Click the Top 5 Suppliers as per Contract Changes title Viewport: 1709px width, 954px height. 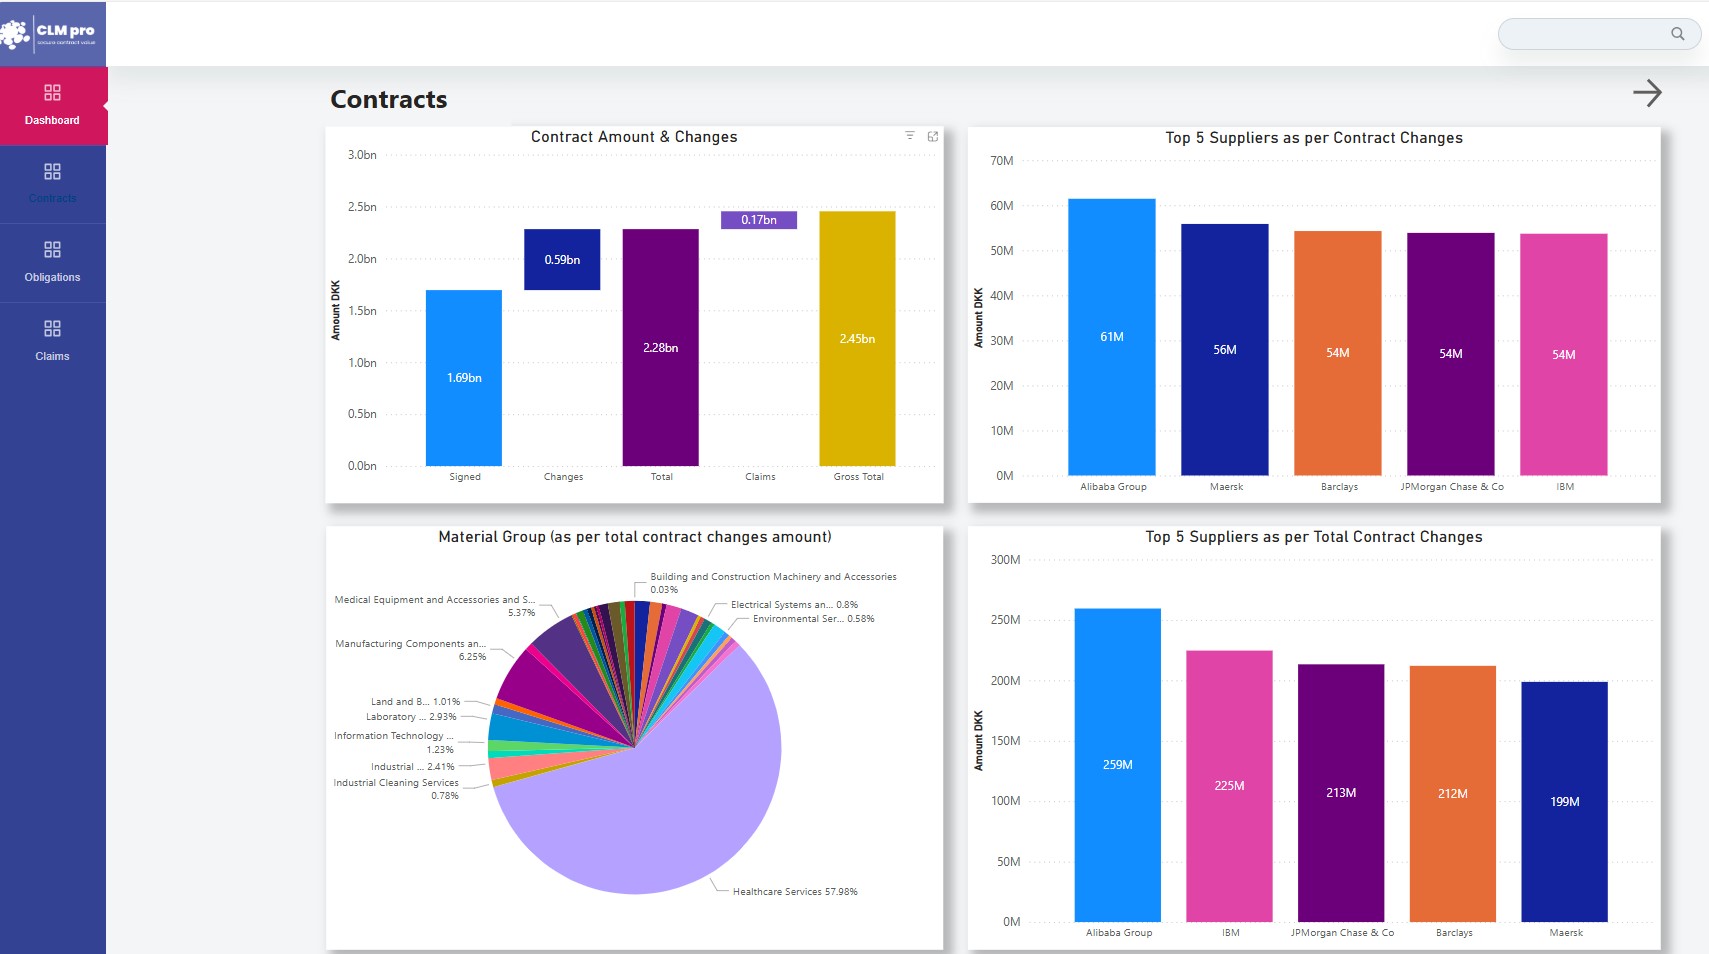(x=1314, y=138)
